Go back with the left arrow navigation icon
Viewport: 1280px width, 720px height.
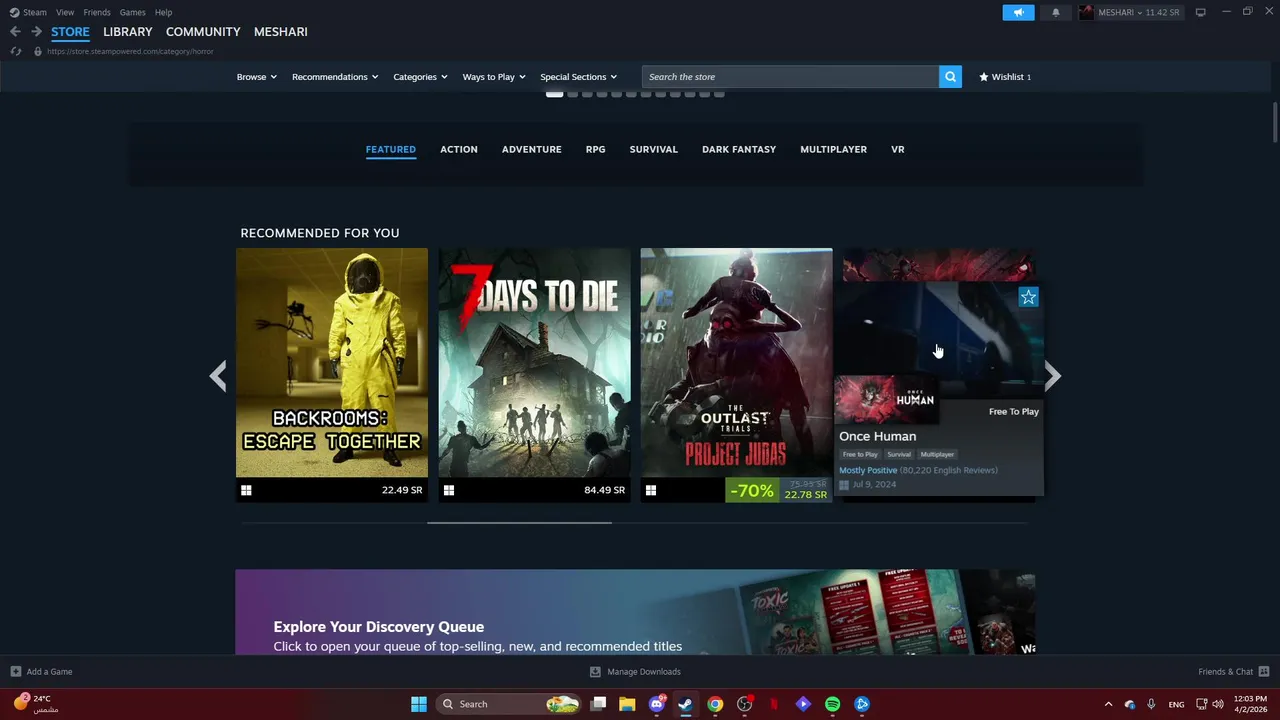(15, 32)
